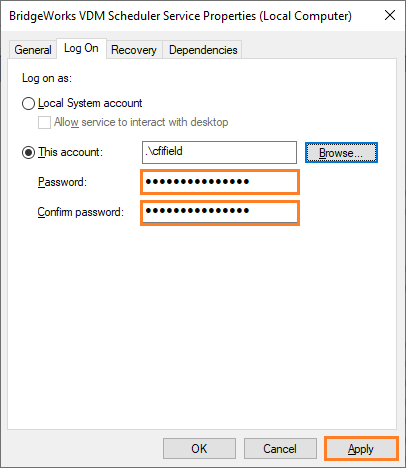Viewport: 406px width, 468px height.
Task: Click empty area below the password fields
Action: tap(202, 327)
